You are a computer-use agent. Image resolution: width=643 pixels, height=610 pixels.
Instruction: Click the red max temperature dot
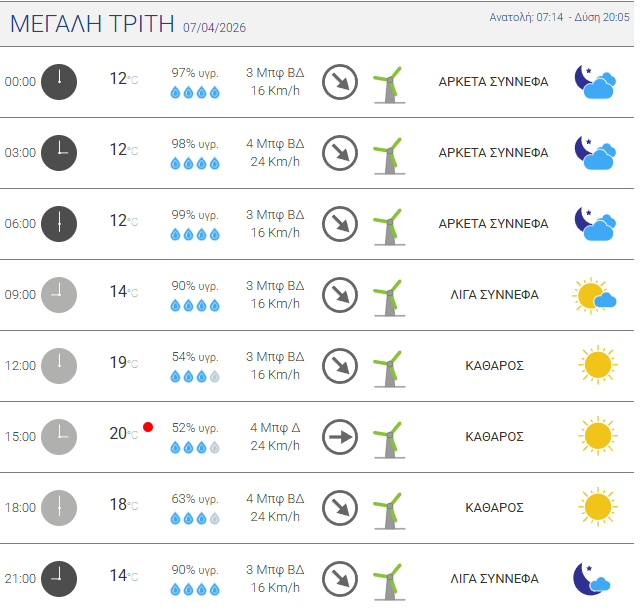tap(148, 427)
